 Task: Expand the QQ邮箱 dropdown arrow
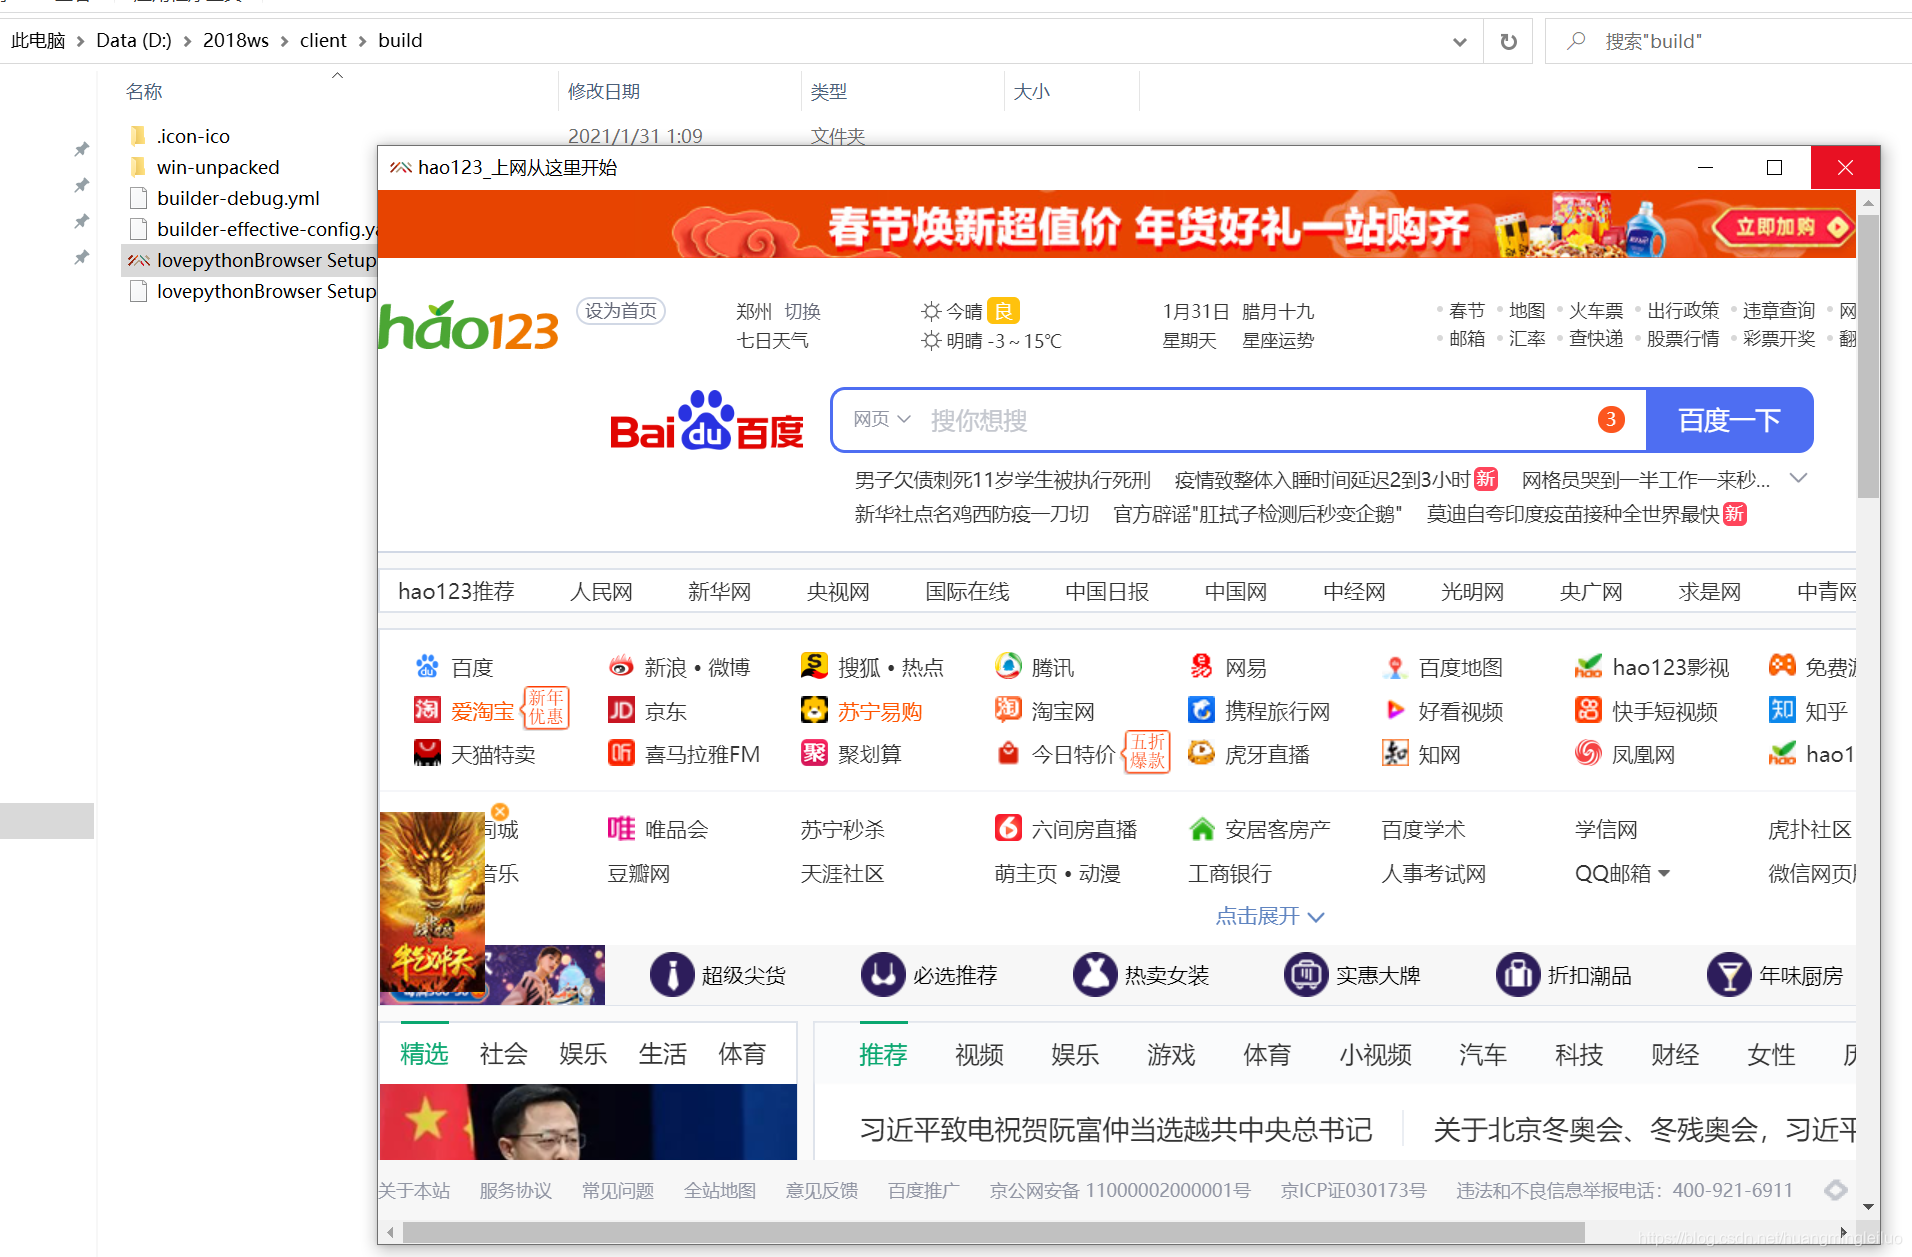(x=1665, y=872)
